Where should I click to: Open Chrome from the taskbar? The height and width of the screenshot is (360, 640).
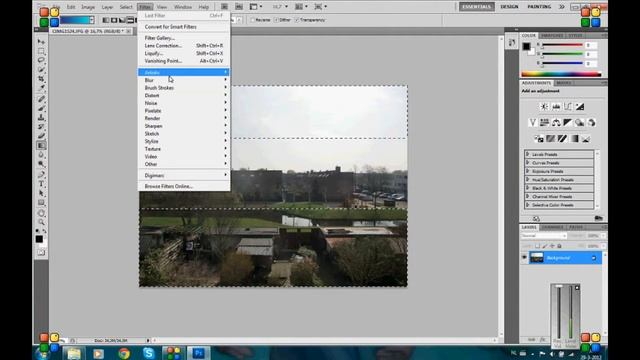click(124, 353)
